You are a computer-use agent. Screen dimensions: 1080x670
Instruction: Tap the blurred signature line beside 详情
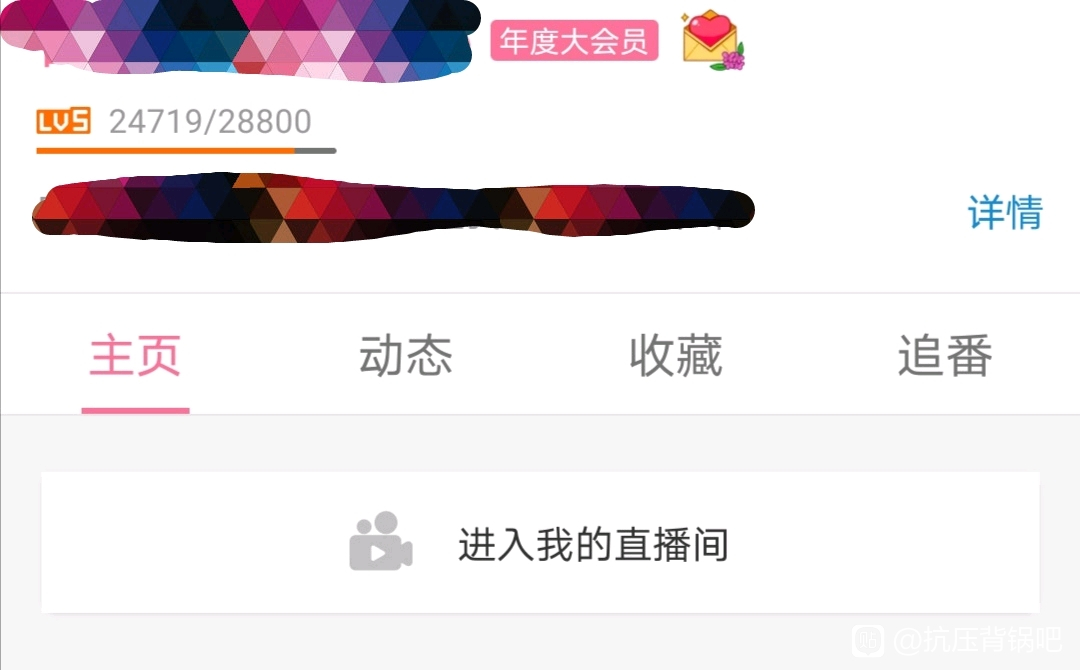click(x=393, y=207)
